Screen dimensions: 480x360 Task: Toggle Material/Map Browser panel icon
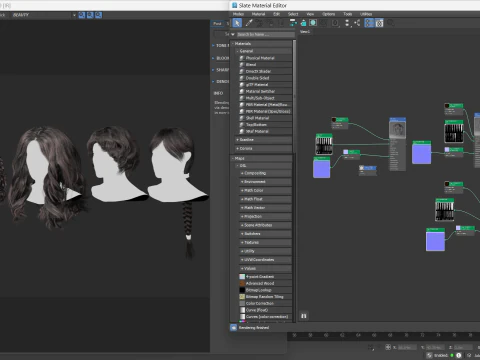[369, 23]
